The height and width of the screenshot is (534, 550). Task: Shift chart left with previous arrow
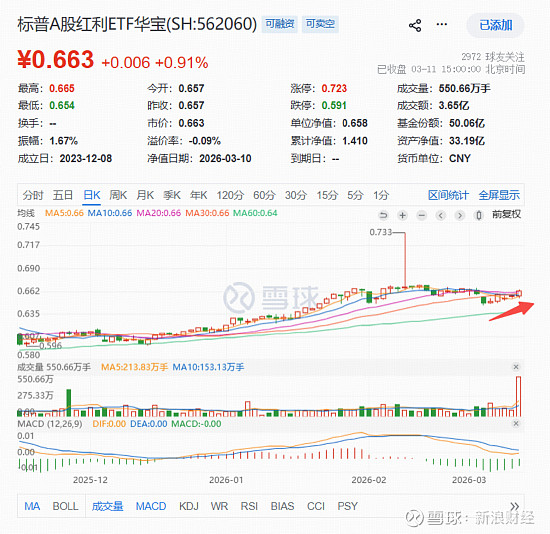[x=441, y=215]
